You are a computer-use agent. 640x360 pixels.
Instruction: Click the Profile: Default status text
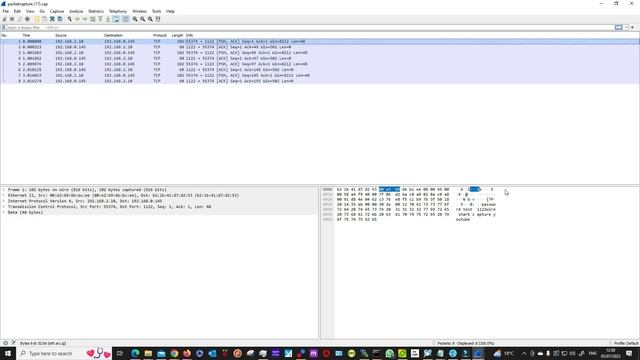[626, 343]
